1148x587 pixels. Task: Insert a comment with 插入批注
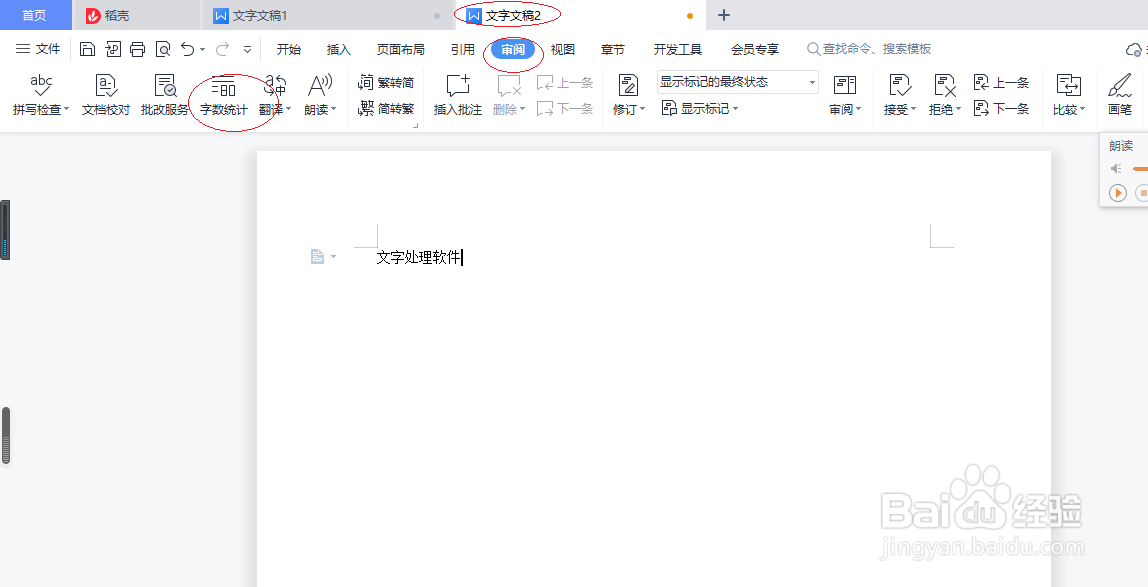pos(457,95)
